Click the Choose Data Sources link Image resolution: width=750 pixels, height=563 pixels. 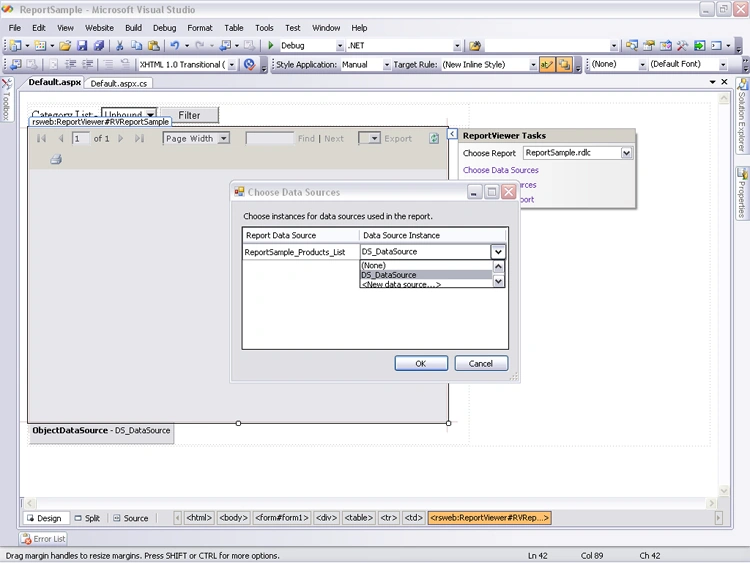pyautogui.click(x=500, y=170)
